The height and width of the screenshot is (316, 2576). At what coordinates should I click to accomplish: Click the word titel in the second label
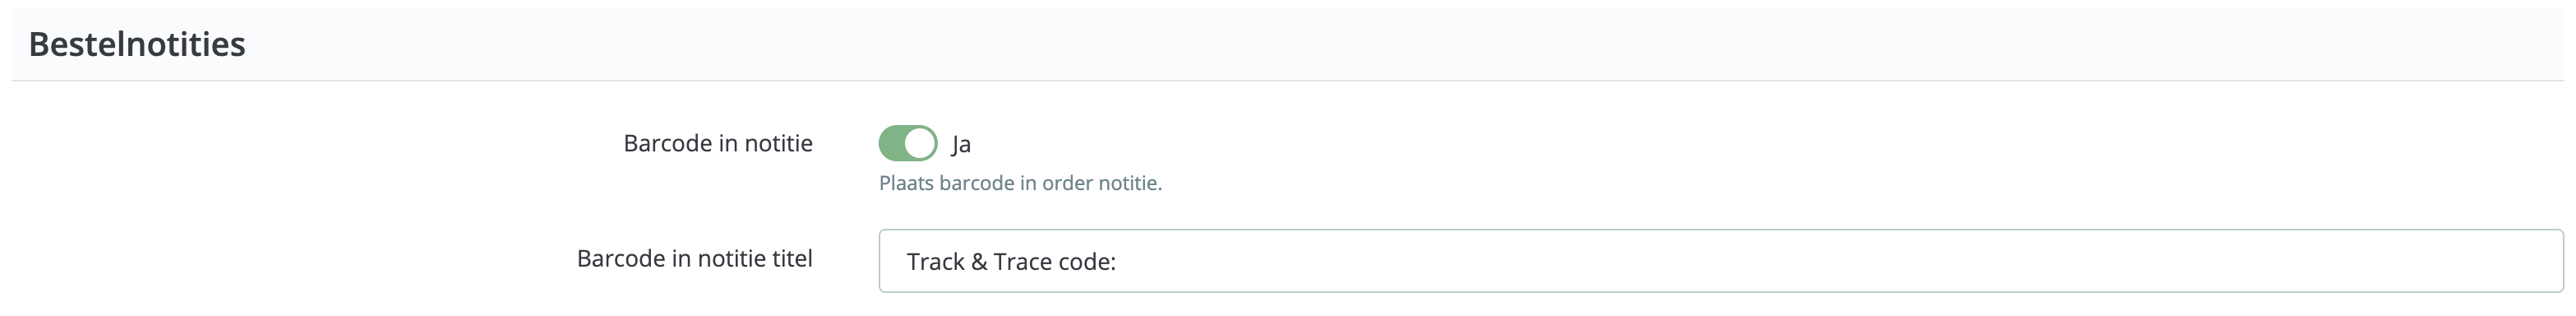point(789,258)
